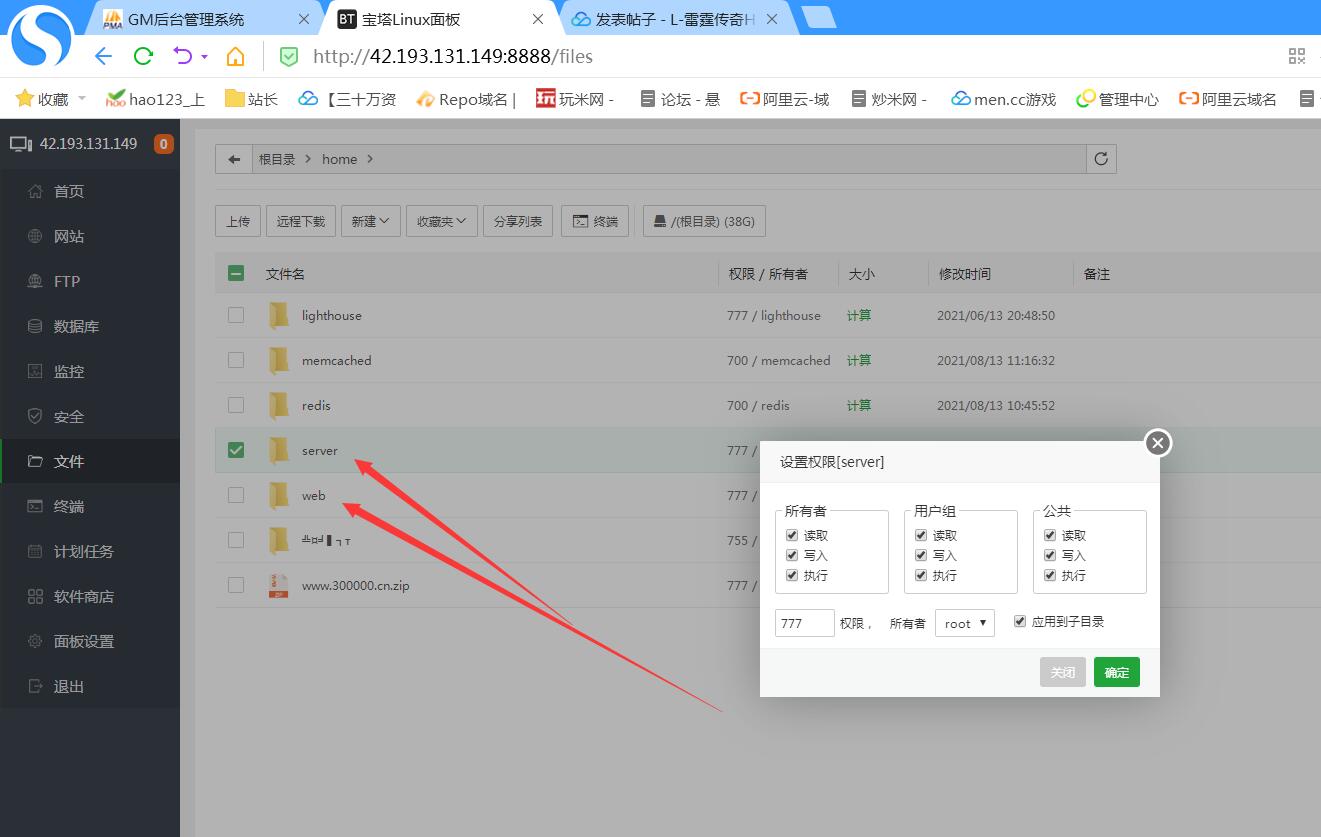Expand the 新建 dropdown menu
Viewport: 1321px width, 837px height.
pos(370,222)
